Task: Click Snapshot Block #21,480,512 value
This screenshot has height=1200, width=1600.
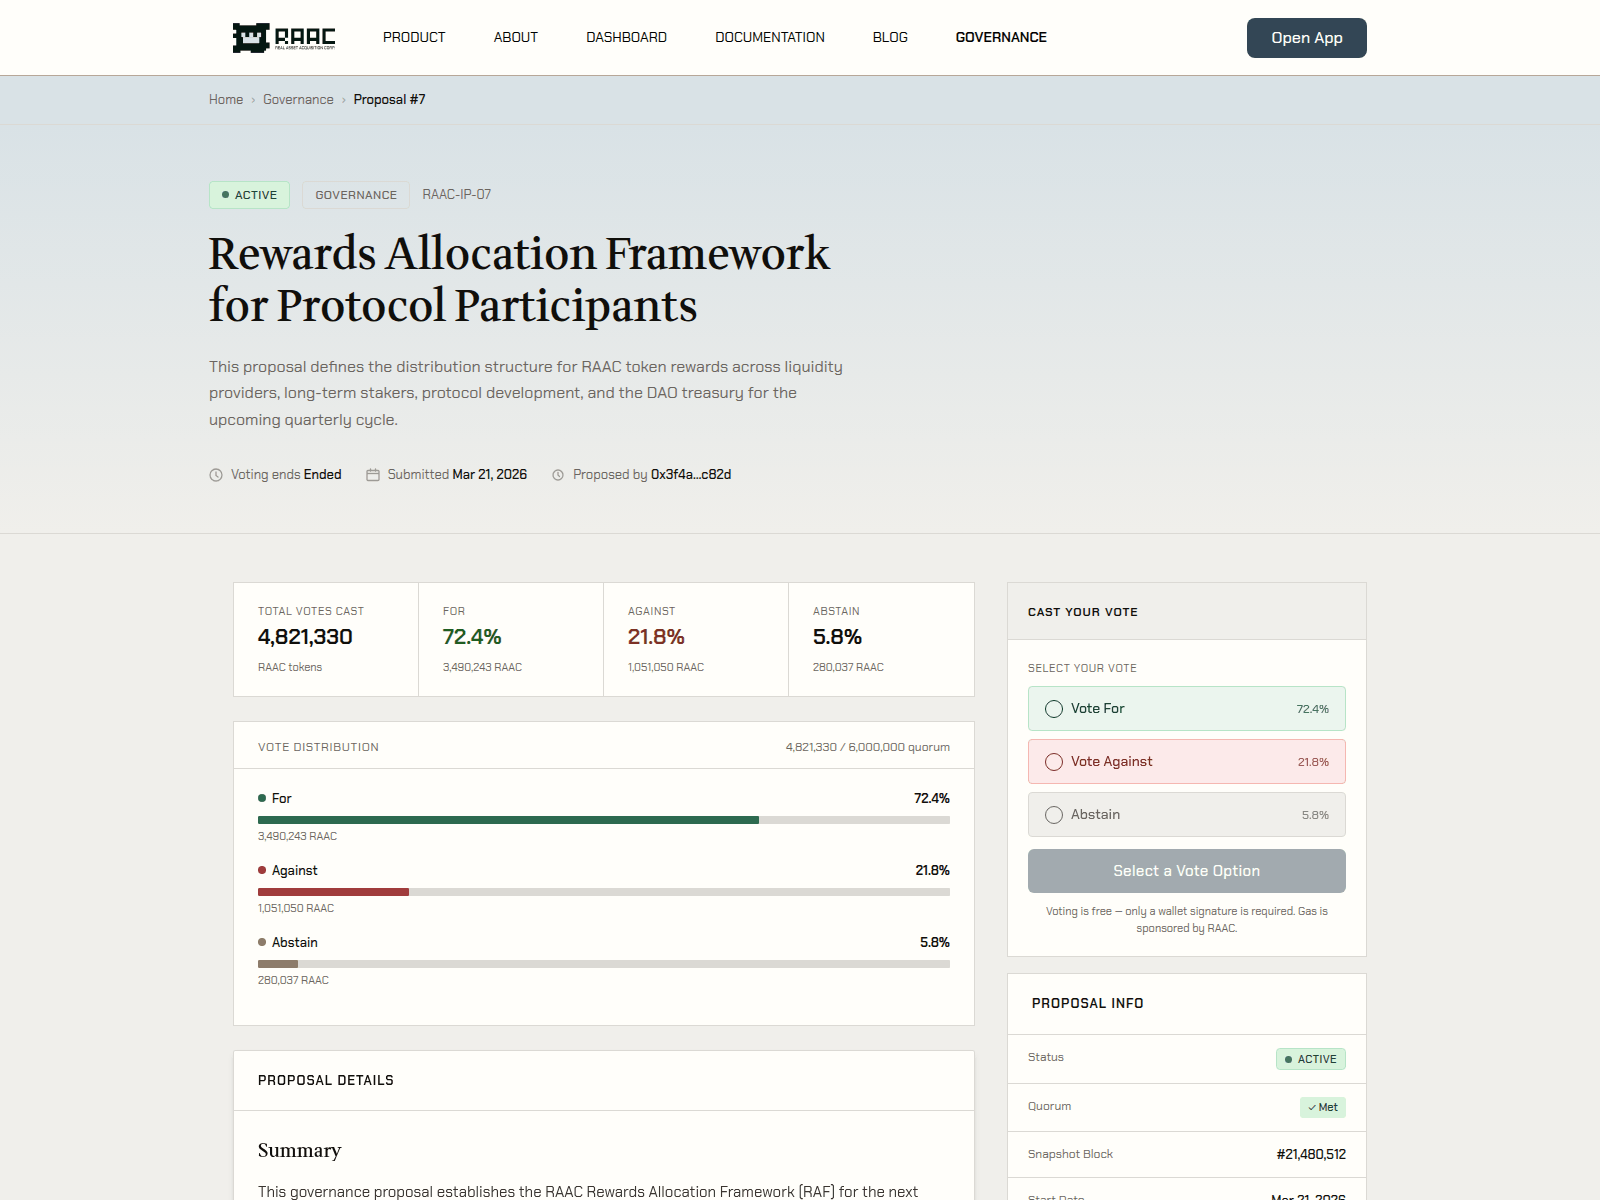Action: pyautogui.click(x=1311, y=1154)
